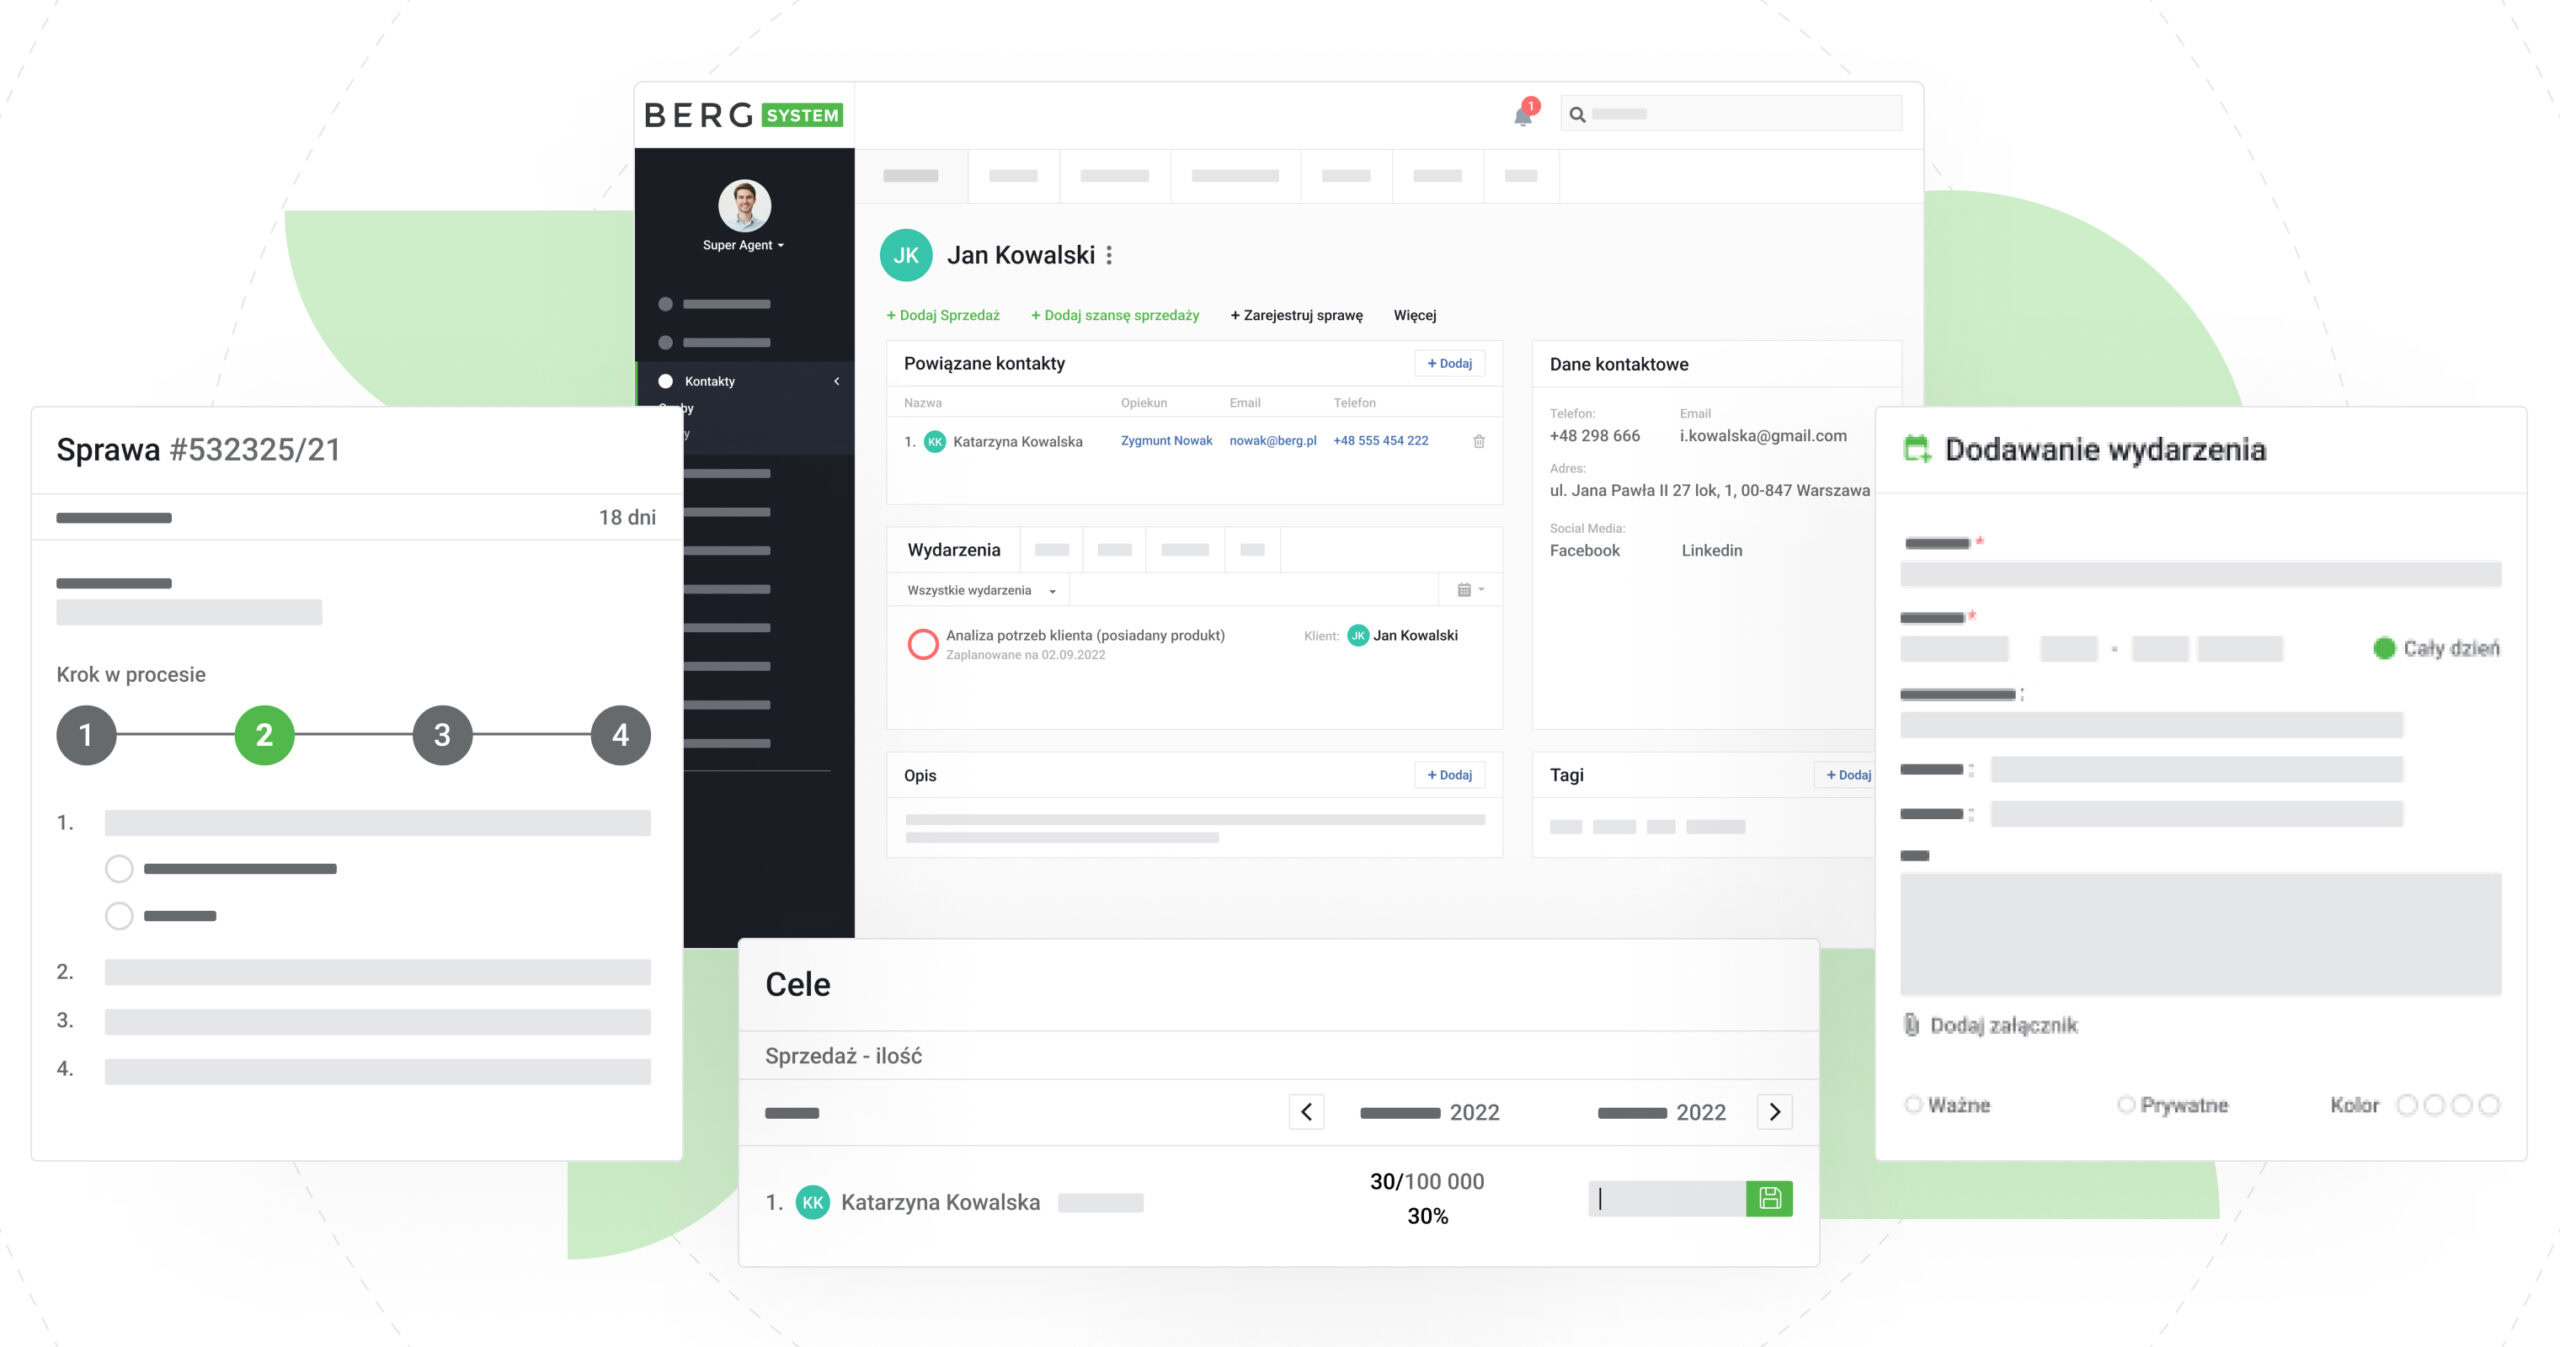Click the search magnifier icon in header
The height and width of the screenshot is (1347, 2560).
point(1577,114)
